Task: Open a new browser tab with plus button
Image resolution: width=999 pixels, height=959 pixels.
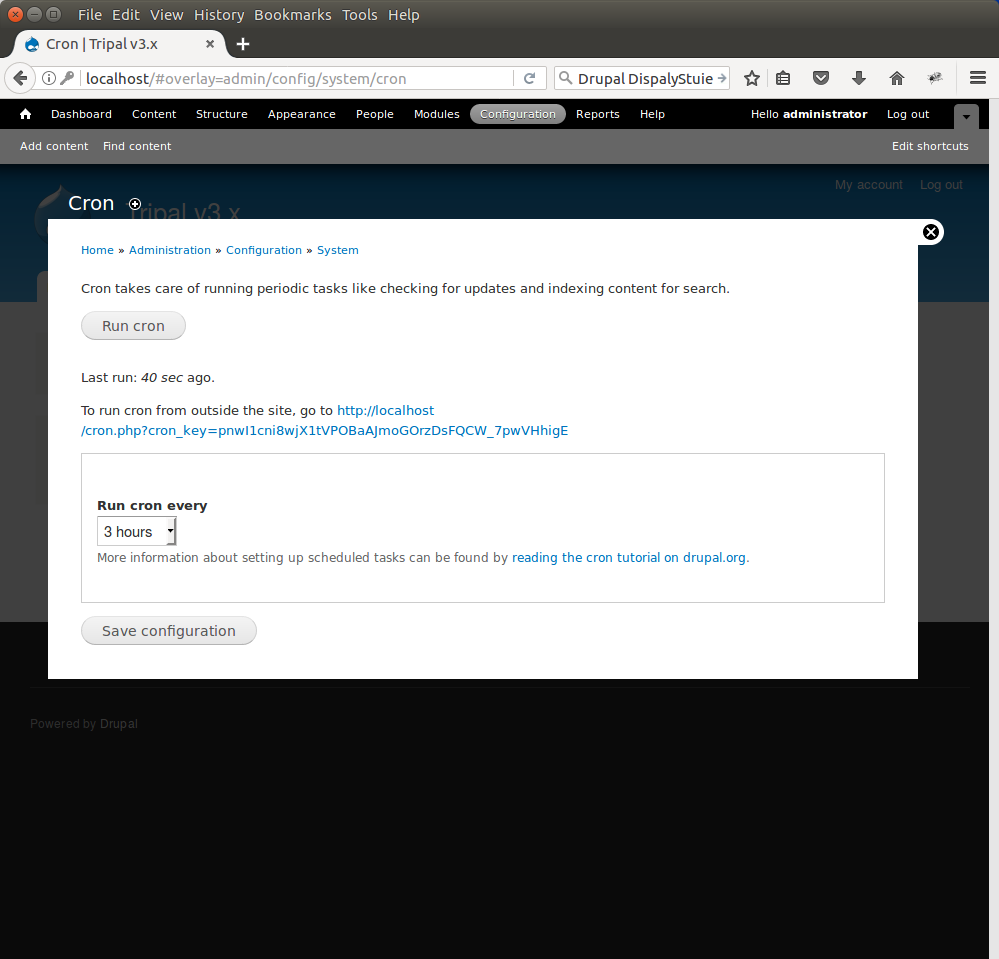Action: (243, 44)
